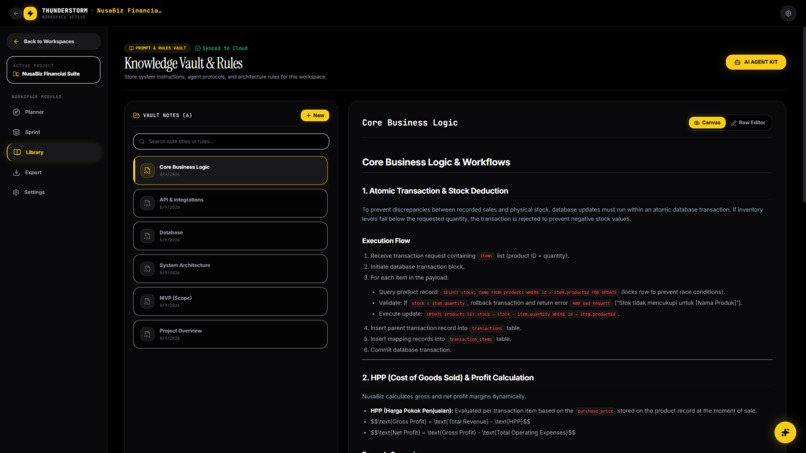Click the Core Business Logic & Workflows heading
The width and height of the screenshot is (806, 453).
[436, 162]
